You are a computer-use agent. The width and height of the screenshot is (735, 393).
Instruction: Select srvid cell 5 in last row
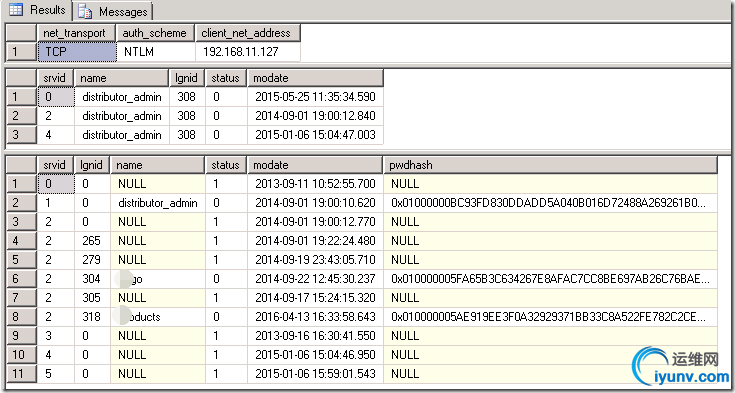55,374
